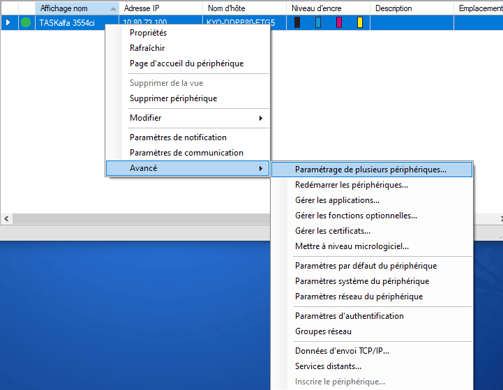
Task: Click the Niveau d'encre column header
Action: 328,8
